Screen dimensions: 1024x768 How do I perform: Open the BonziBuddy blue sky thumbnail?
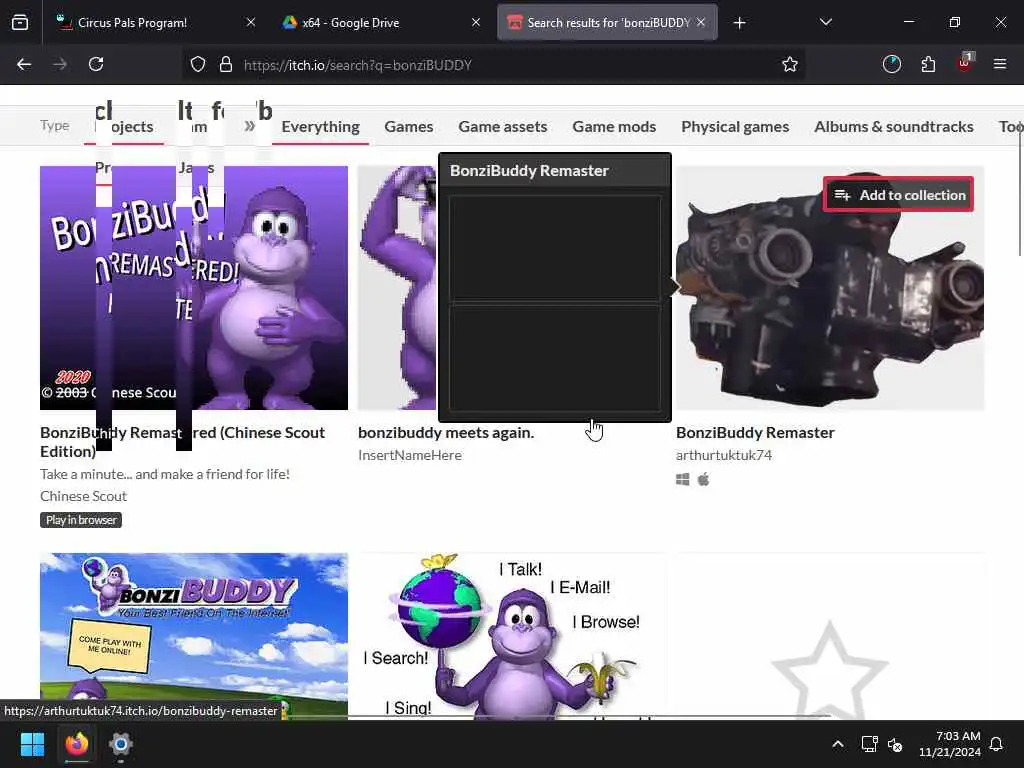point(194,636)
